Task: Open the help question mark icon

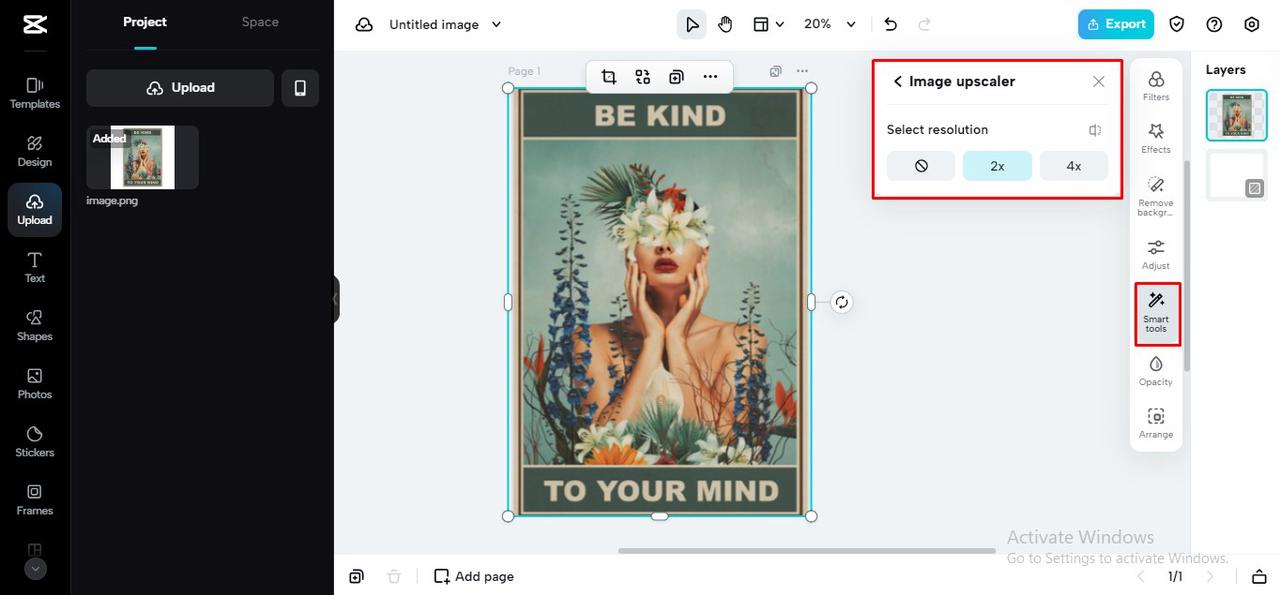Action: coord(1214,24)
